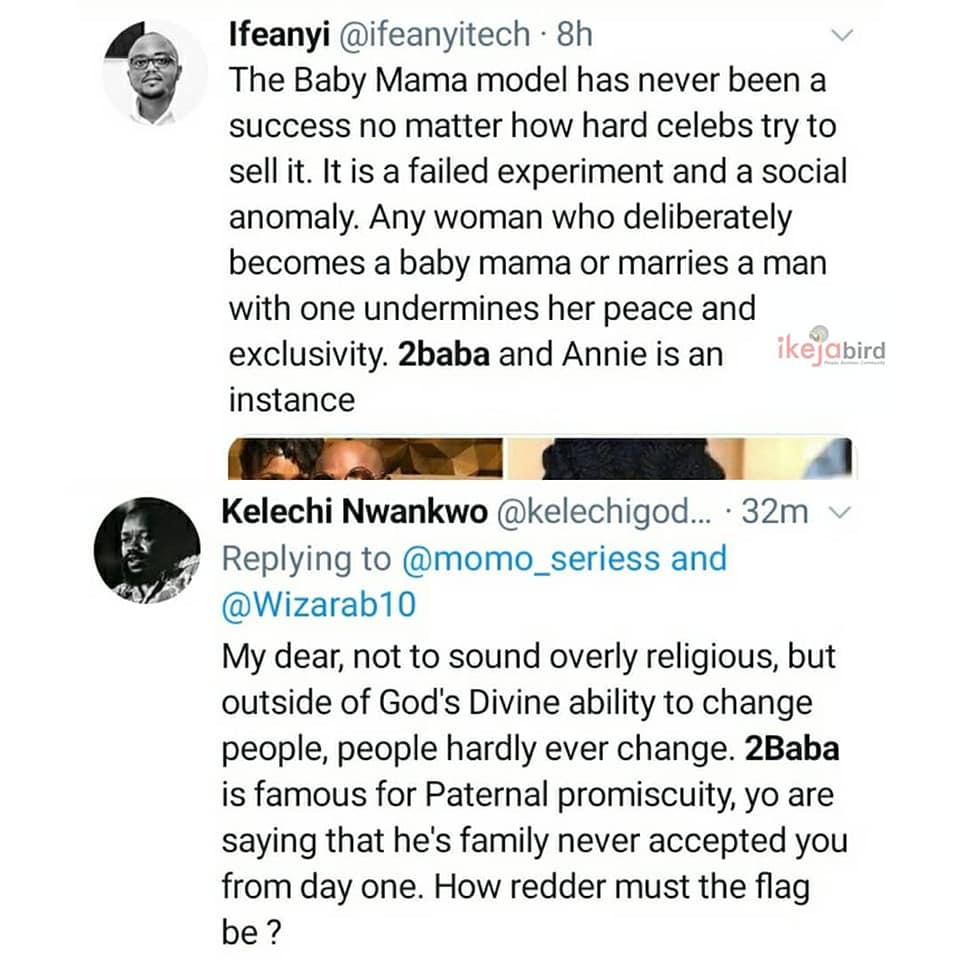Open the @momo_seriess mention

tap(530, 558)
